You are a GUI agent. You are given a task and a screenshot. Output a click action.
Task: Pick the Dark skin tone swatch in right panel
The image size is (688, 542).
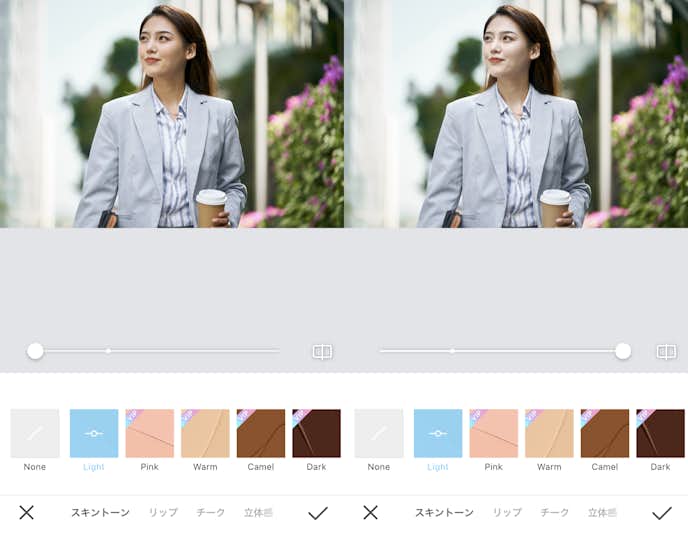(660, 433)
